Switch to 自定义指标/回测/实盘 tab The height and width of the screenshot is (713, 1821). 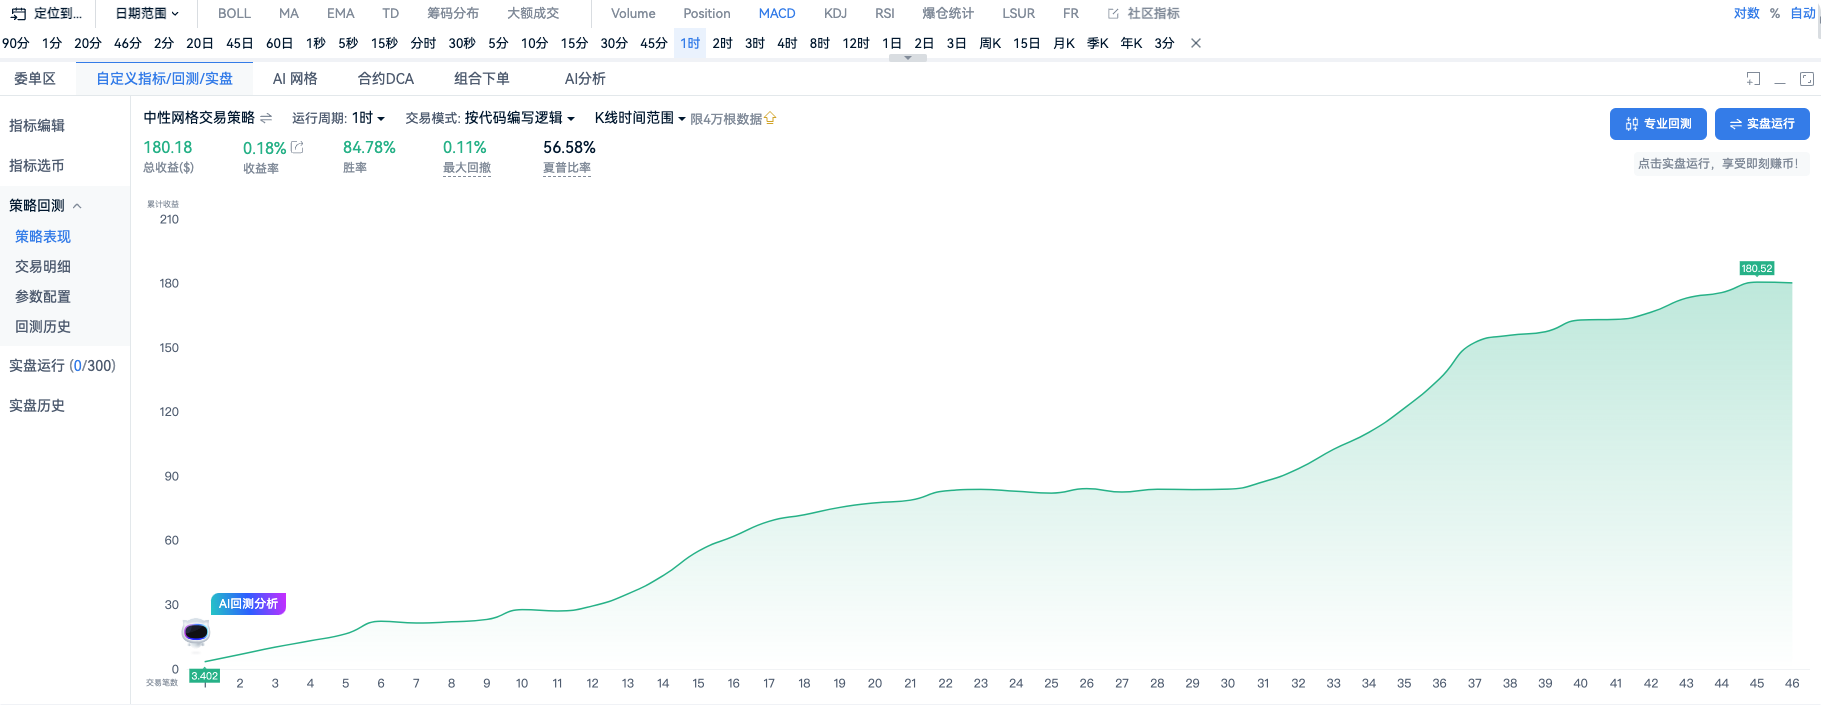tap(164, 79)
